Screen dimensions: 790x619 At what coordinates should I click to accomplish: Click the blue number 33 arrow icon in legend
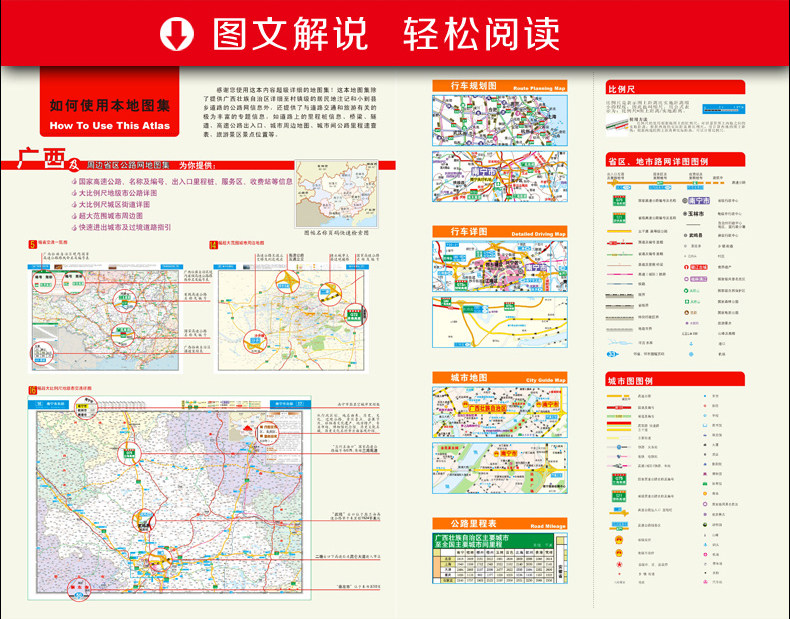pyautogui.click(x=612, y=354)
